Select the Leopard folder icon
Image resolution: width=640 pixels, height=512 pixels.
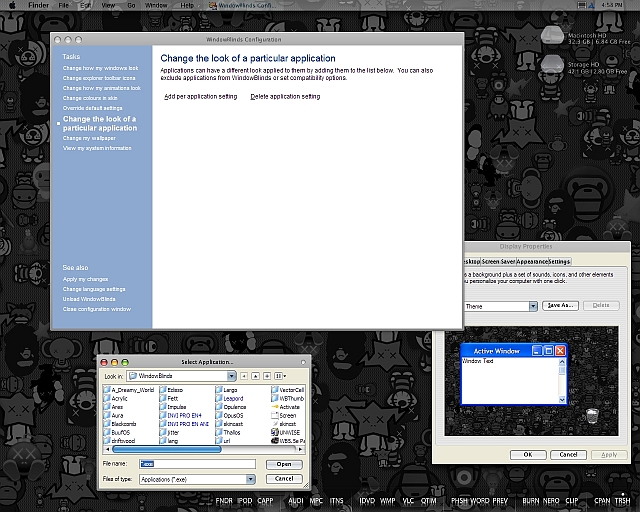tap(219, 398)
